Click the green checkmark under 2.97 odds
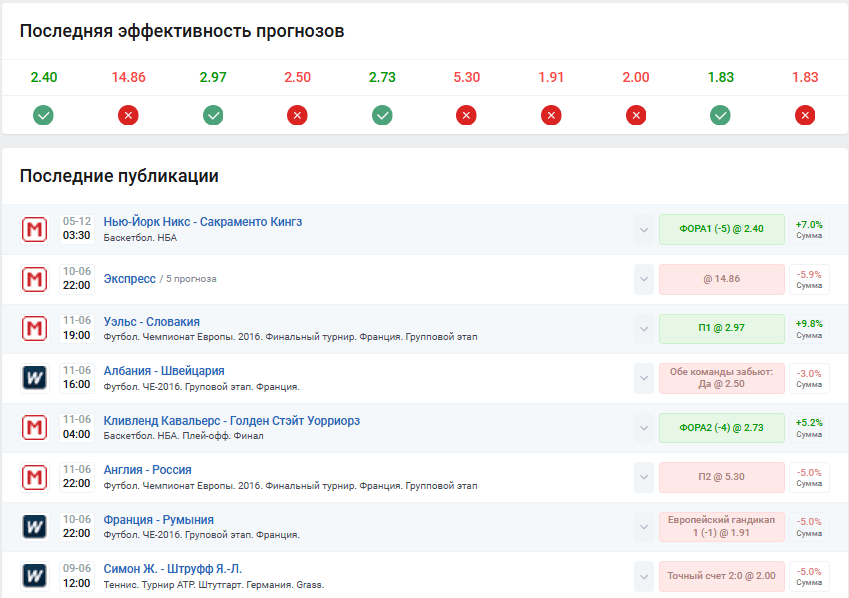Image resolution: width=849 pixels, height=598 pixels. pyautogui.click(x=213, y=116)
